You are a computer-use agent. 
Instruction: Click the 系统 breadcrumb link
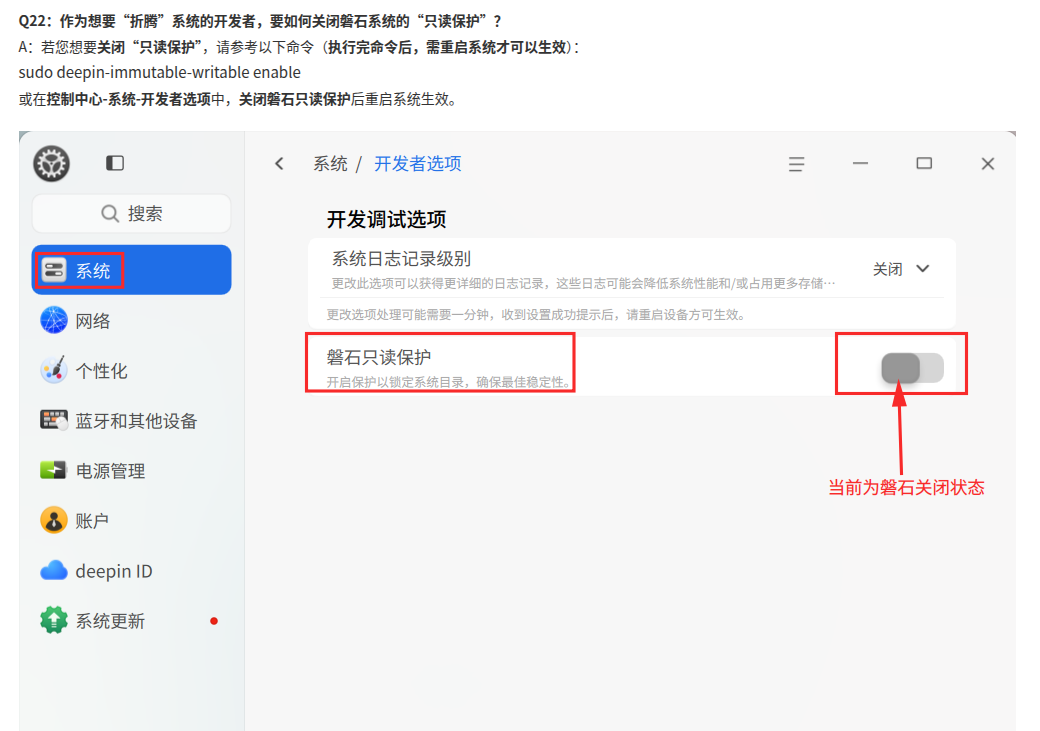click(330, 164)
